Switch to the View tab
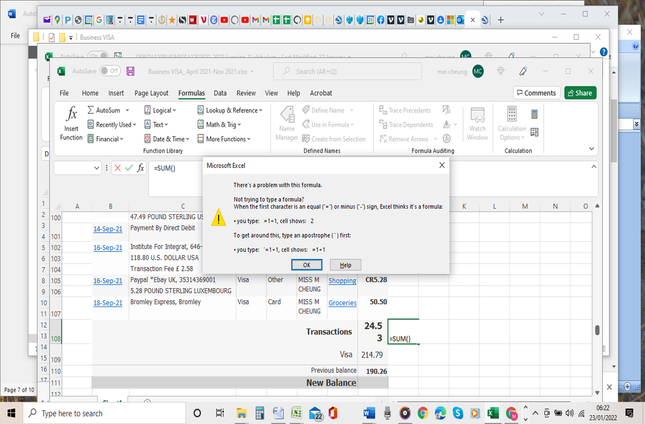Image resolution: width=645 pixels, height=424 pixels. (271, 93)
